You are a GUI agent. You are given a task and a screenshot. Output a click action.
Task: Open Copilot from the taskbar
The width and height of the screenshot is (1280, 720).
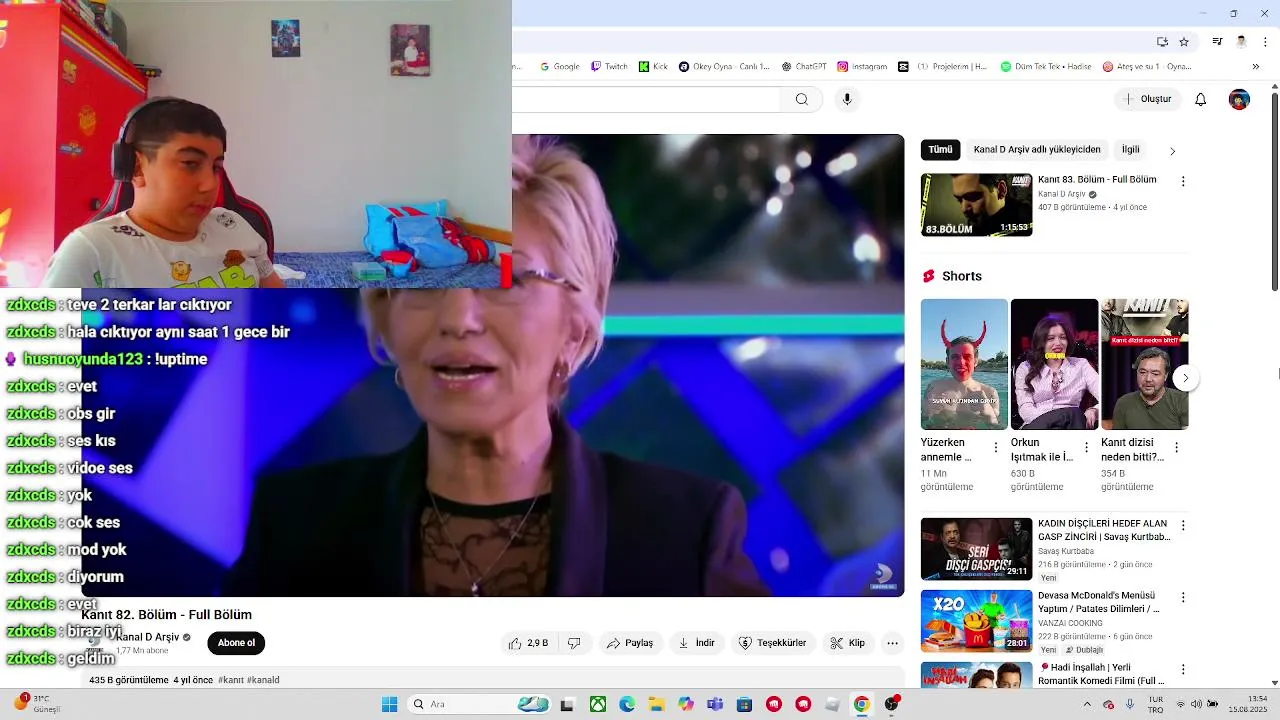(685, 704)
